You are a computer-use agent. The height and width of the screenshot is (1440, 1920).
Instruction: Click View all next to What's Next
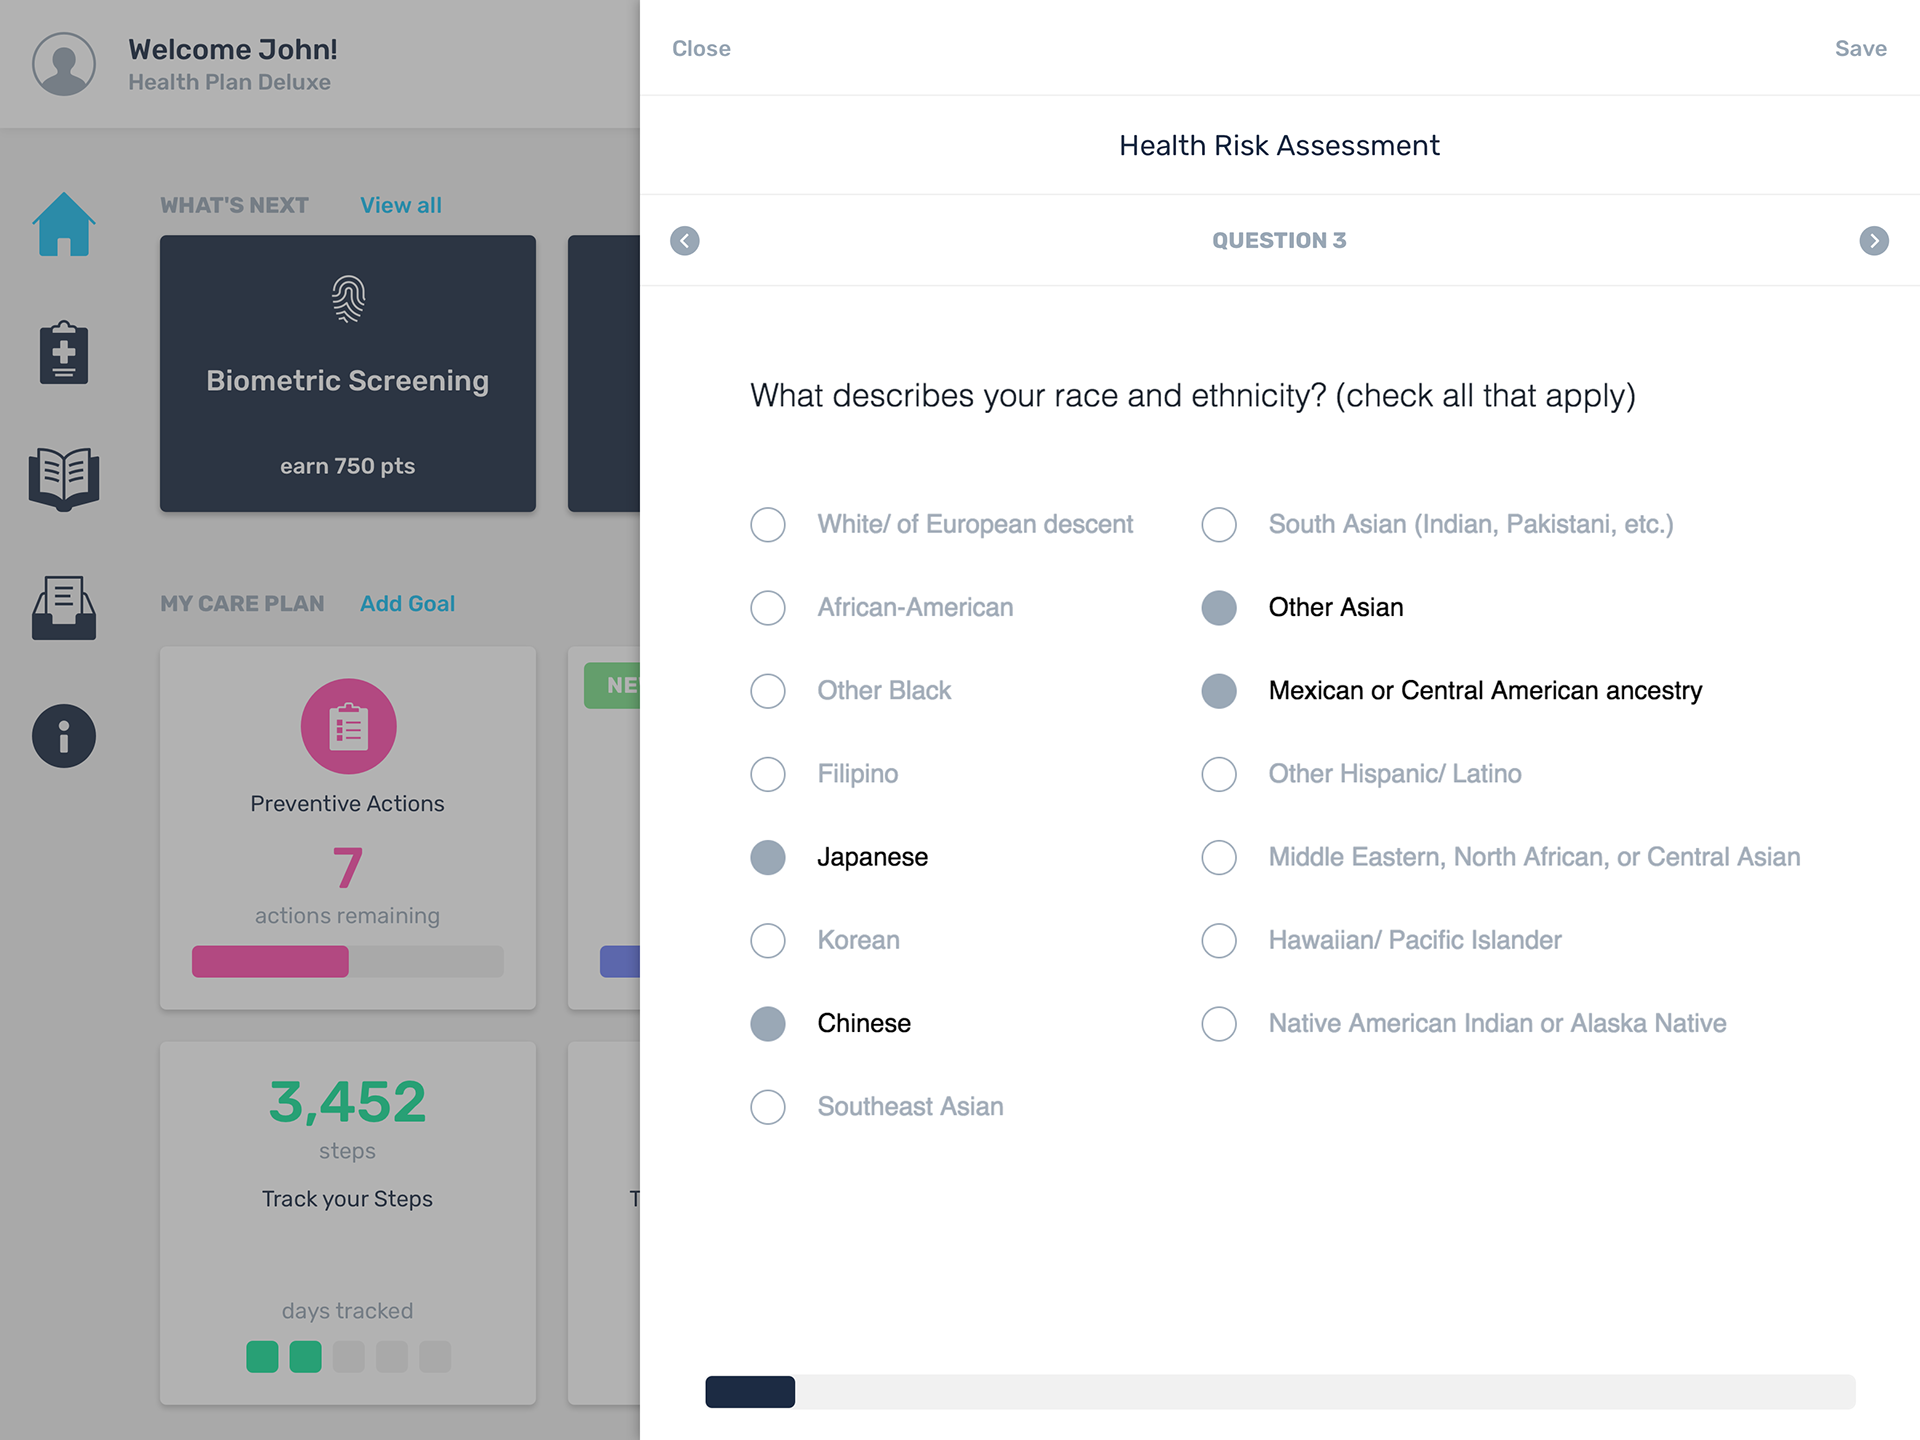tap(401, 205)
